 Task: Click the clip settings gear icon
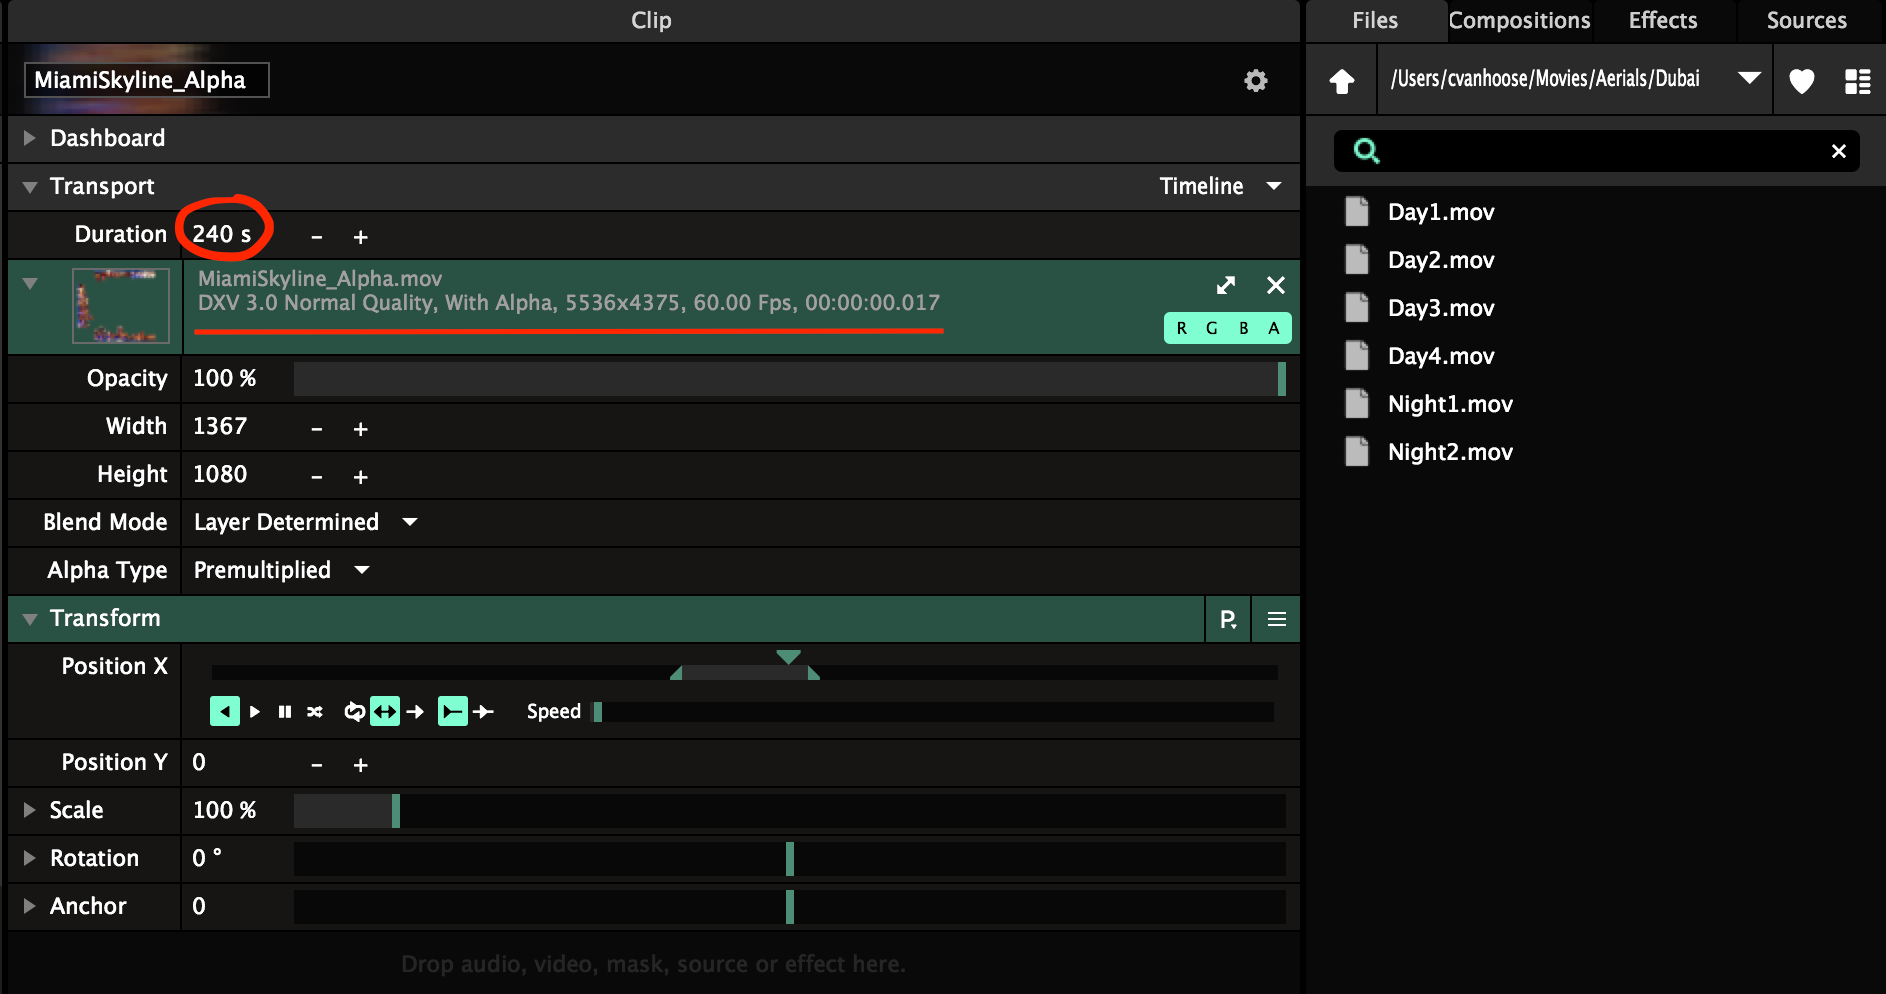(x=1255, y=81)
